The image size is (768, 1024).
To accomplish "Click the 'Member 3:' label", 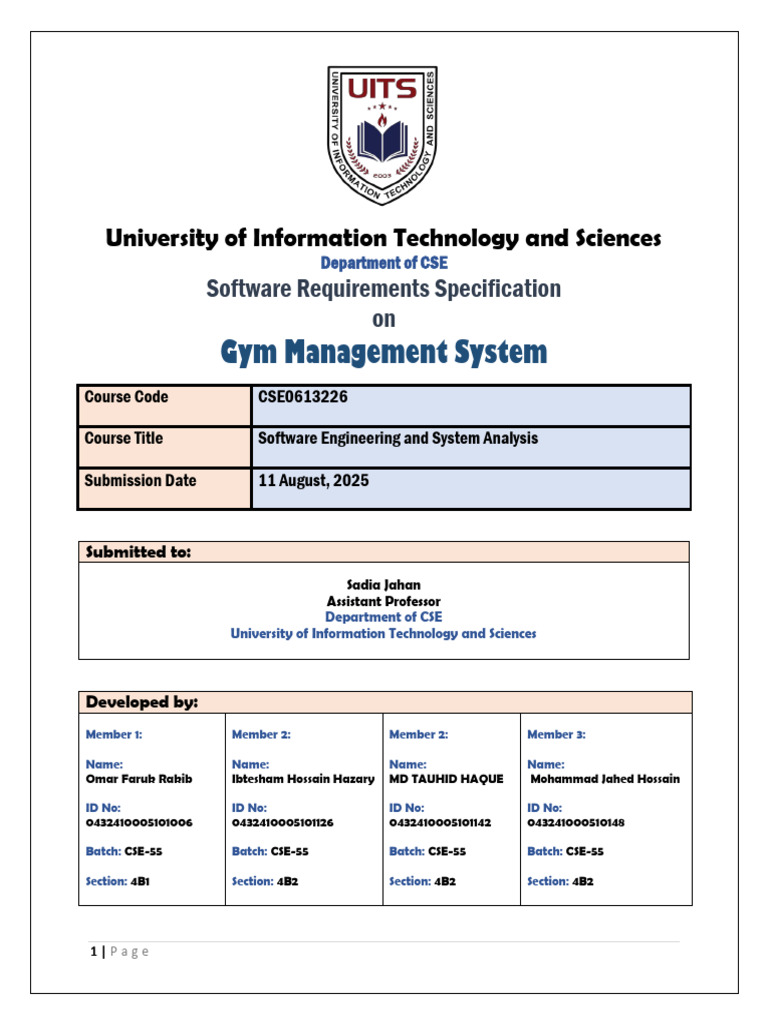I will [556, 735].
